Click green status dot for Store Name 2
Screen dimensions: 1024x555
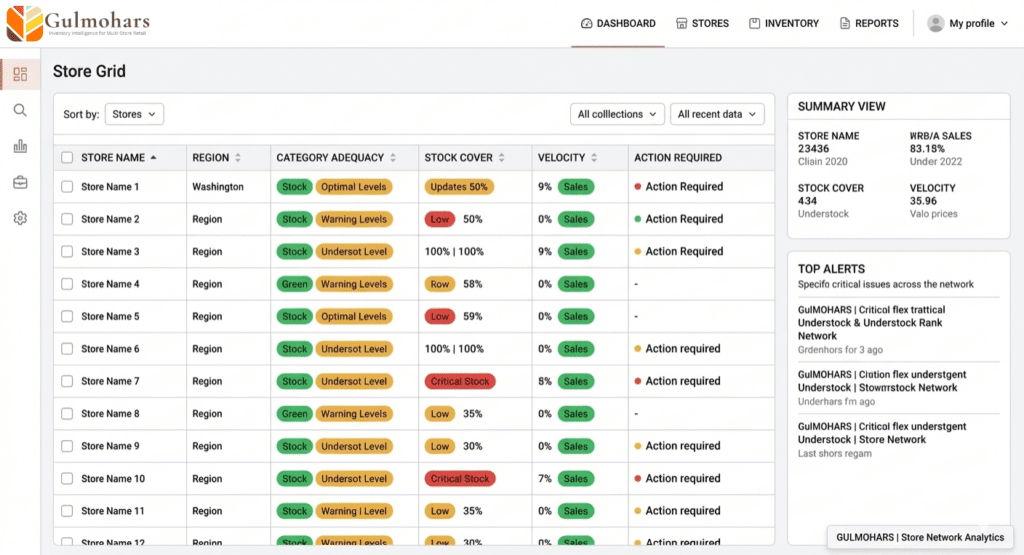click(x=637, y=219)
